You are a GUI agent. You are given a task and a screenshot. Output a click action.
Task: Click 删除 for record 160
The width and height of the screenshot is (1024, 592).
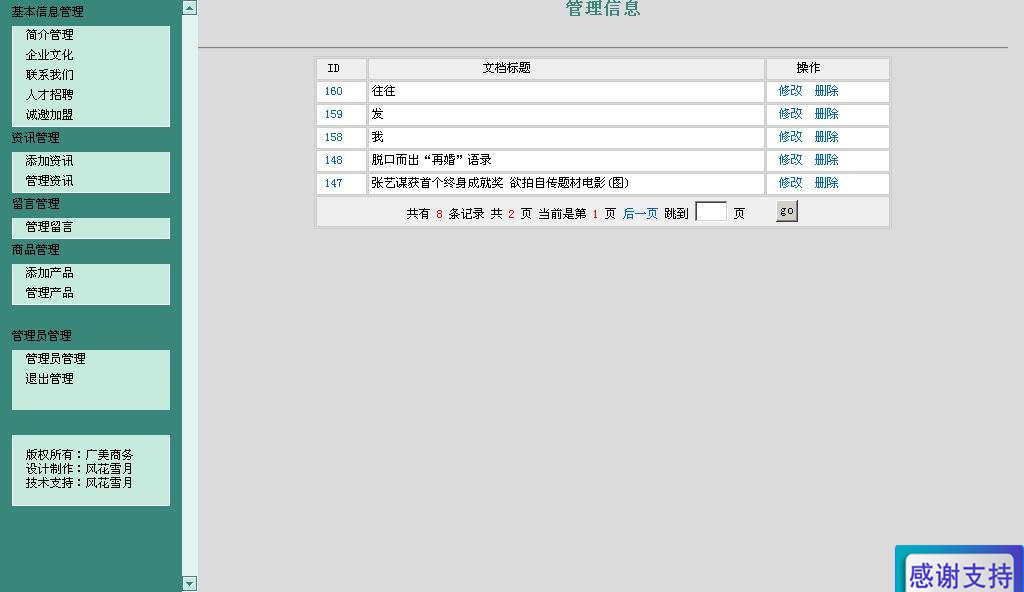(x=827, y=91)
